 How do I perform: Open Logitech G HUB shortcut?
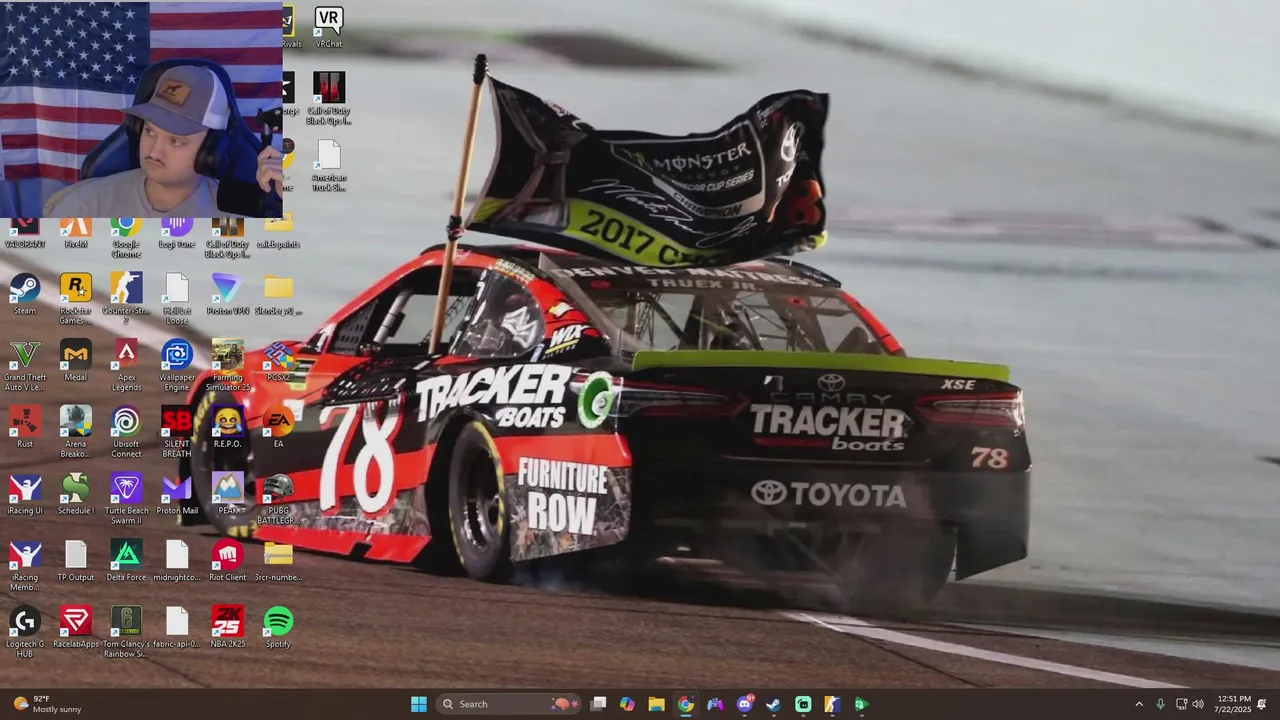pyautogui.click(x=25, y=632)
